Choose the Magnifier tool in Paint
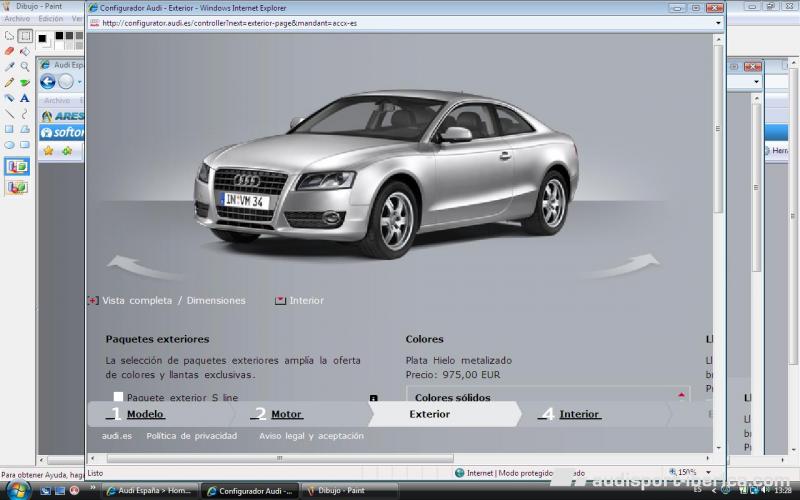 (25, 66)
